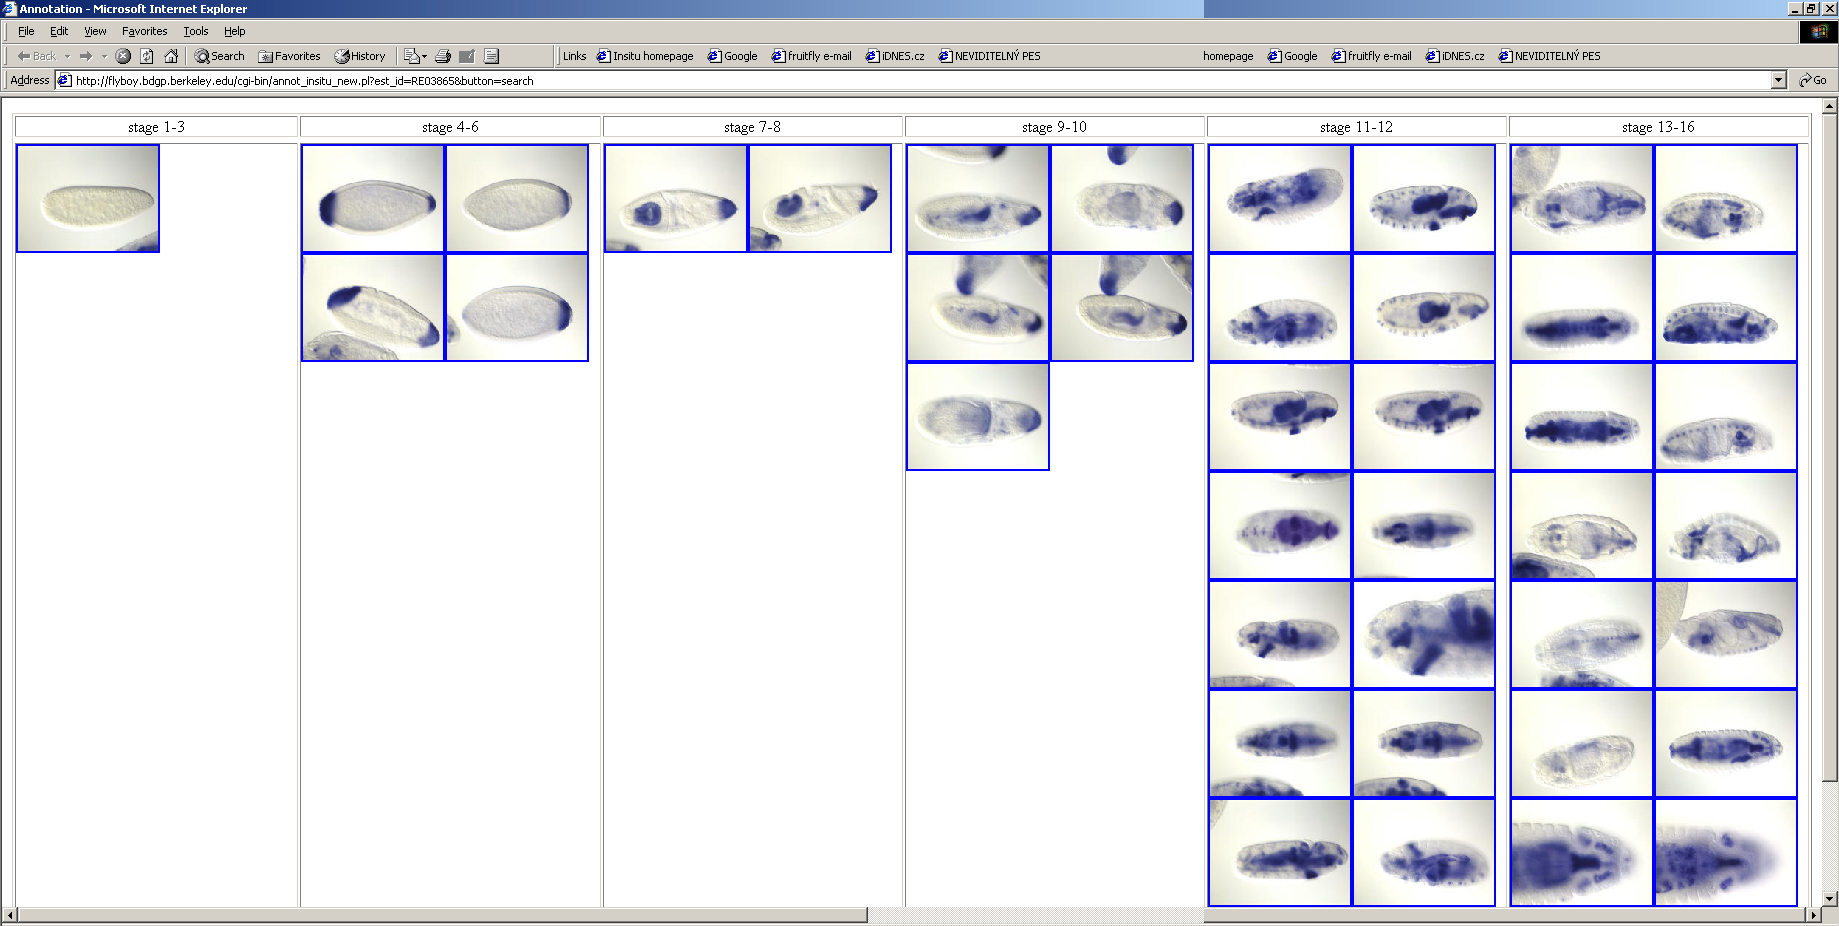Click the Edit page toolbar icon

coord(467,56)
